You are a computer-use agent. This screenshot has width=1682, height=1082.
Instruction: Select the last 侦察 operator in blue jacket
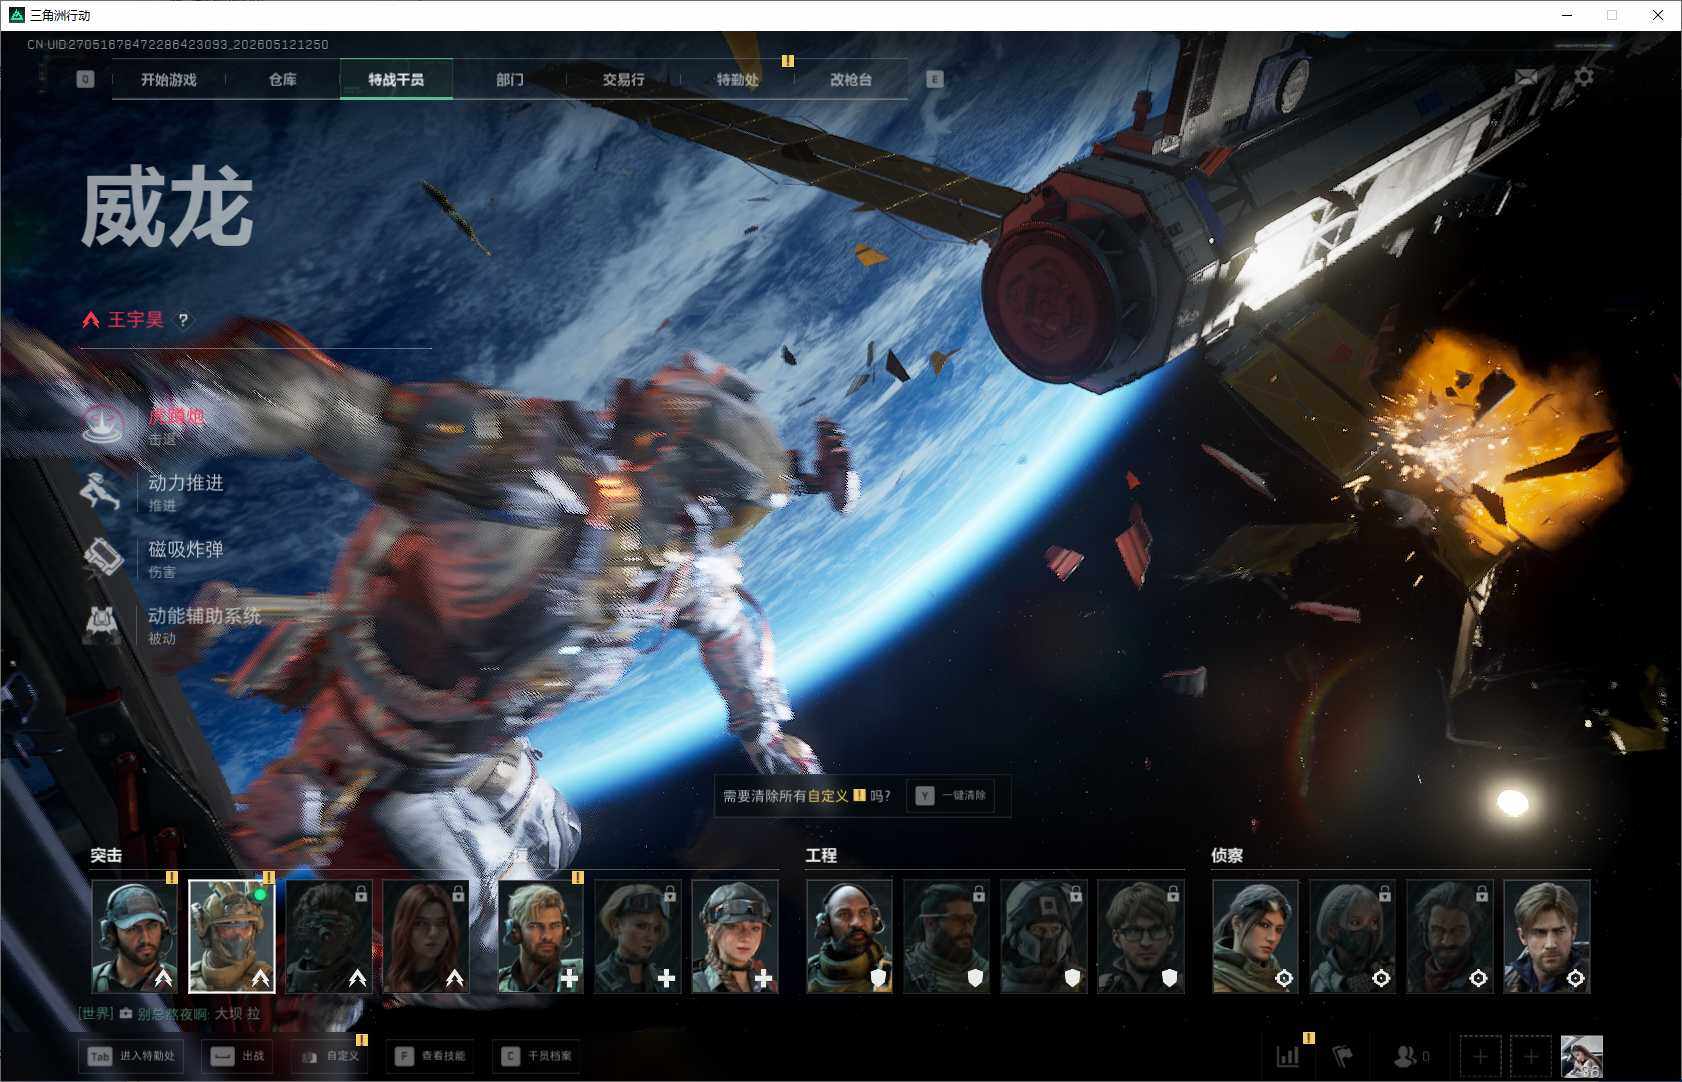pos(1547,936)
